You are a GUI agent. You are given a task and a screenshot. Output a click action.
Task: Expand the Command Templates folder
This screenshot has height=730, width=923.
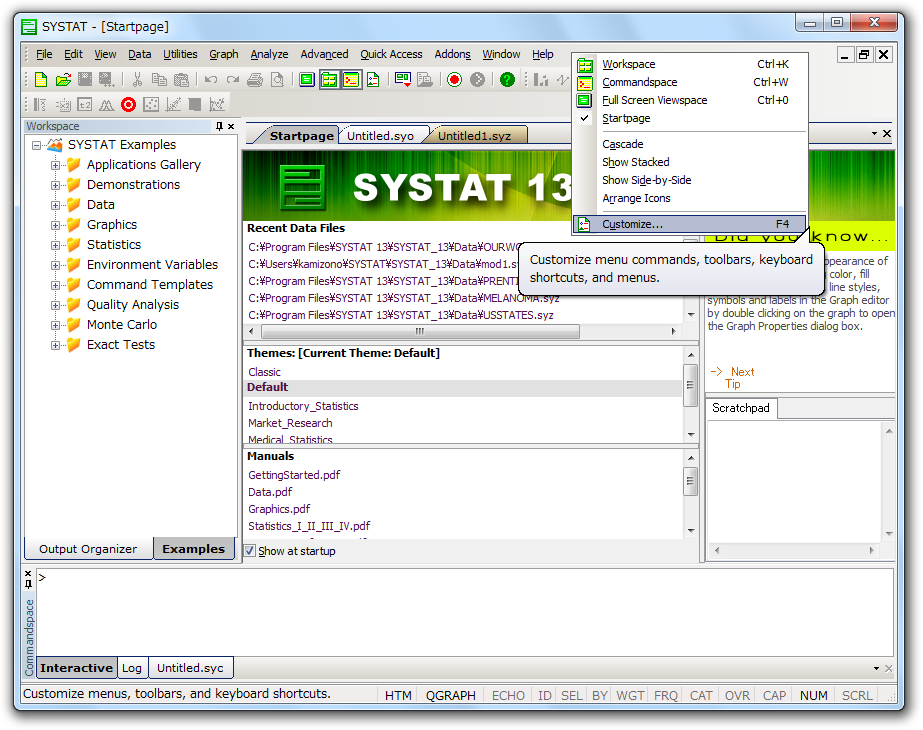click(55, 286)
